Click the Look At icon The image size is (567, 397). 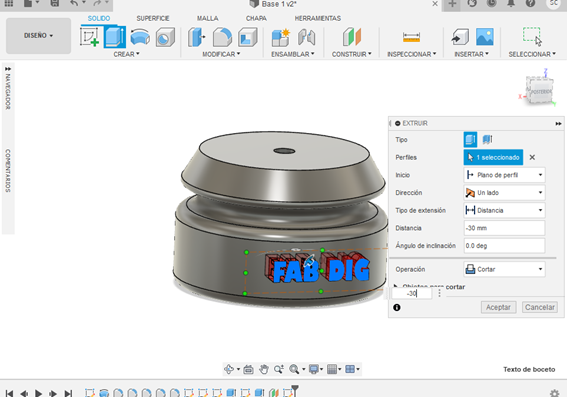248,369
